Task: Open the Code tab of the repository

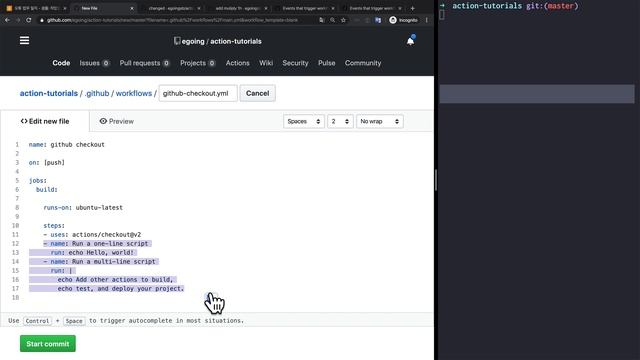Action: coord(61,63)
